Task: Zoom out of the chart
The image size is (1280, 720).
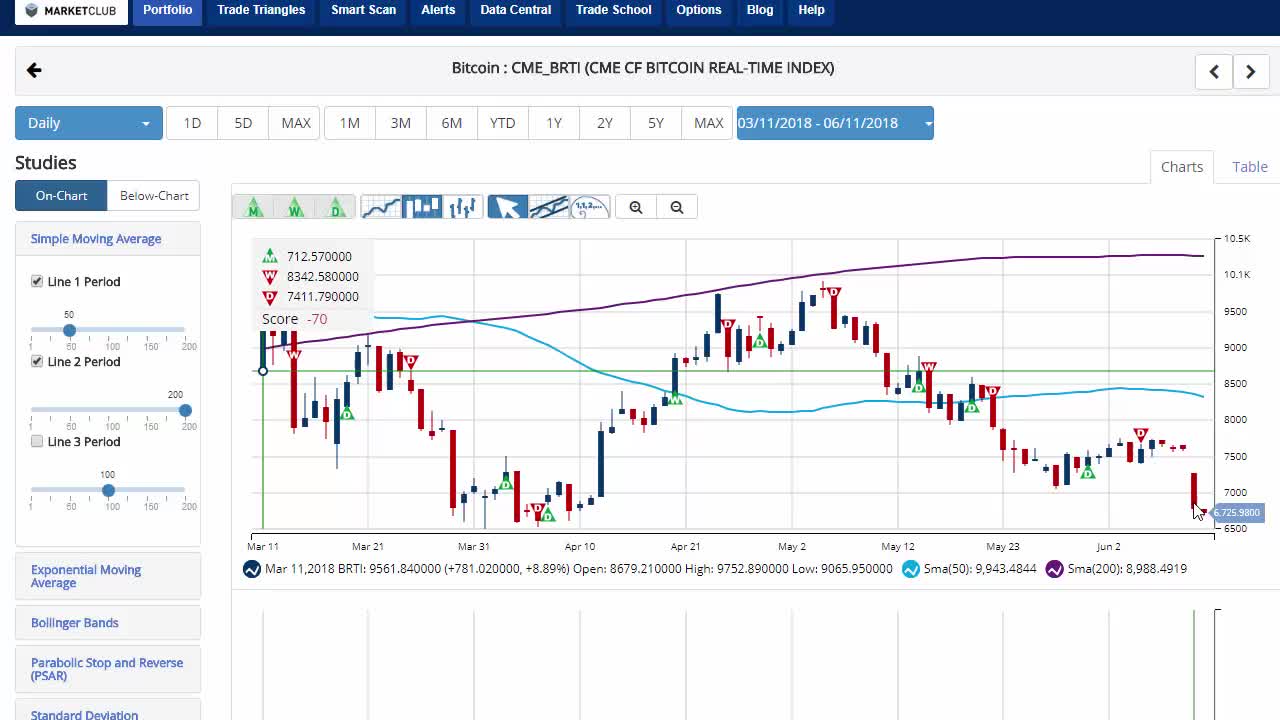Action: click(x=677, y=207)
